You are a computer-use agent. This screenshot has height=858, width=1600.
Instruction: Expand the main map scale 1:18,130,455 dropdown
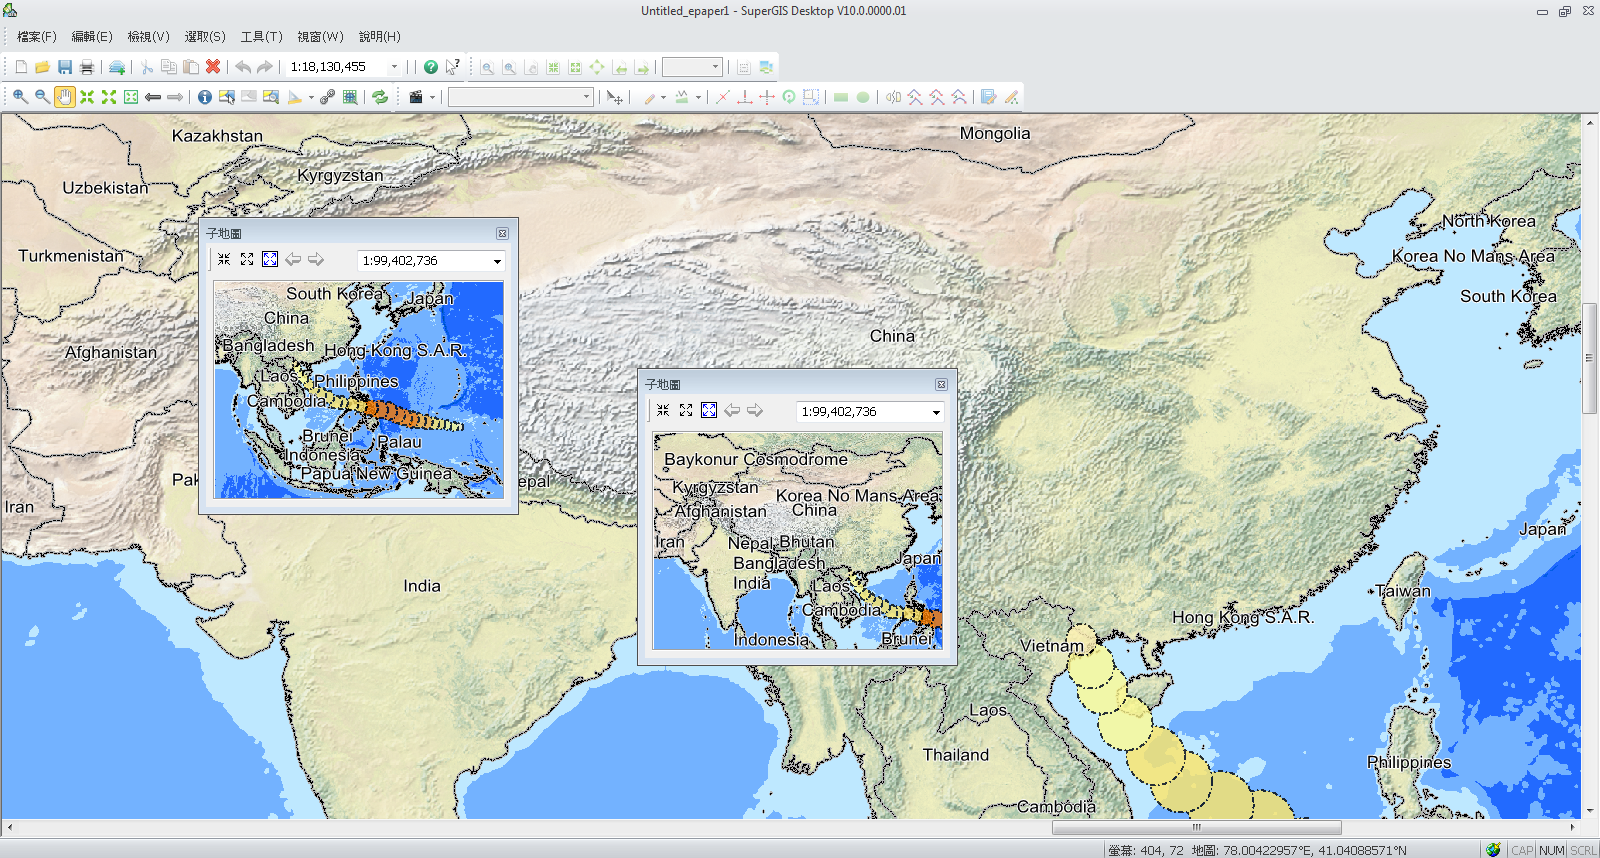[x=394, y=67]
